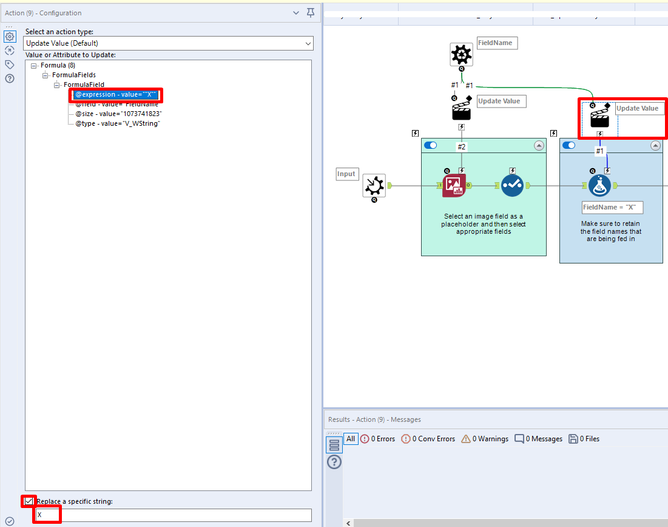Filter results by 0 Messages

538,439
